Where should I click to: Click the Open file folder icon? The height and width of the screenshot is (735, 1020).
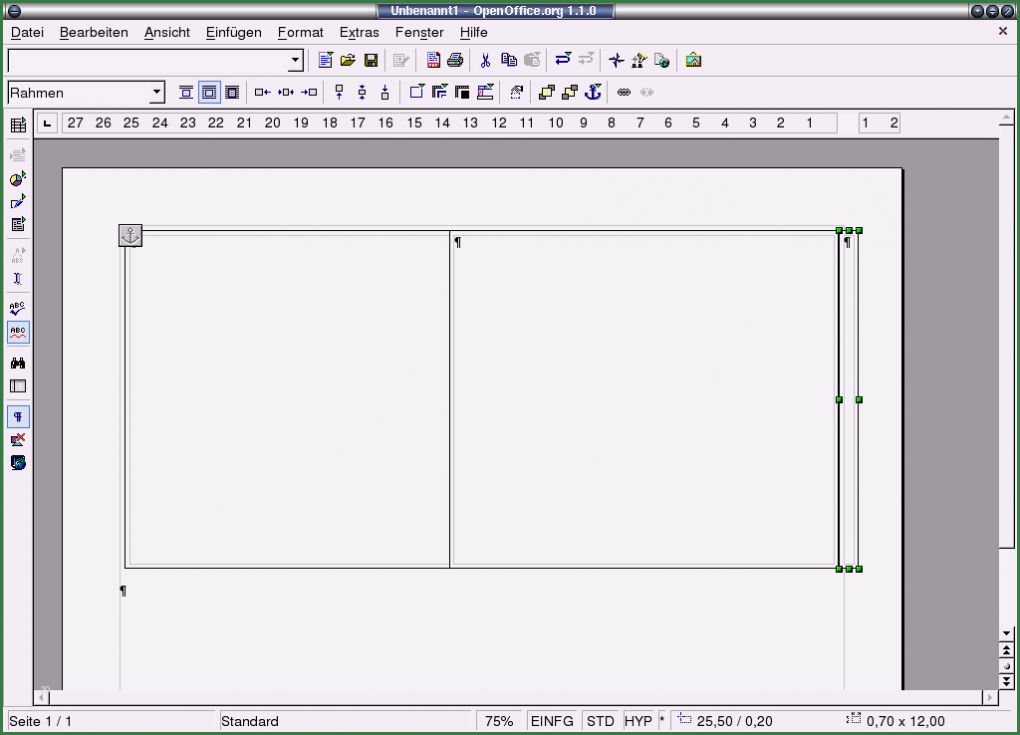tap(348, 60)
